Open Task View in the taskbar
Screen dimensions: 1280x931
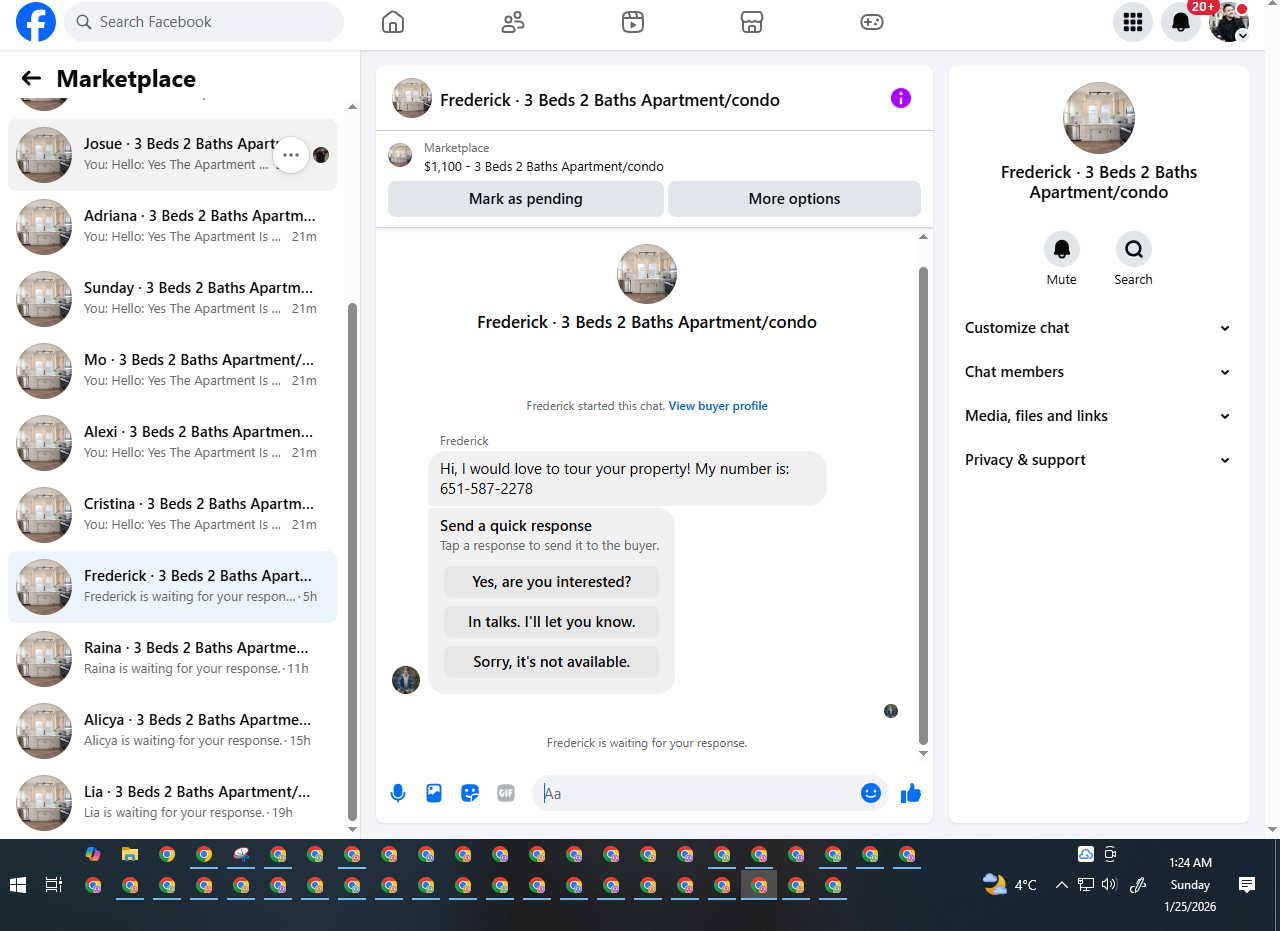tap(54, 885)
